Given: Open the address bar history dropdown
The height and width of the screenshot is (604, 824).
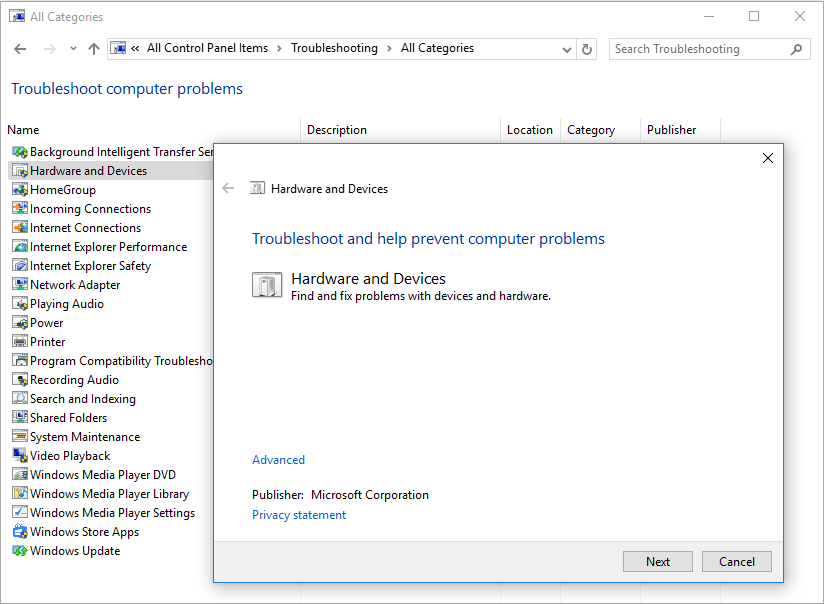Looking at the screenshot, I should [x=568, y=49].
